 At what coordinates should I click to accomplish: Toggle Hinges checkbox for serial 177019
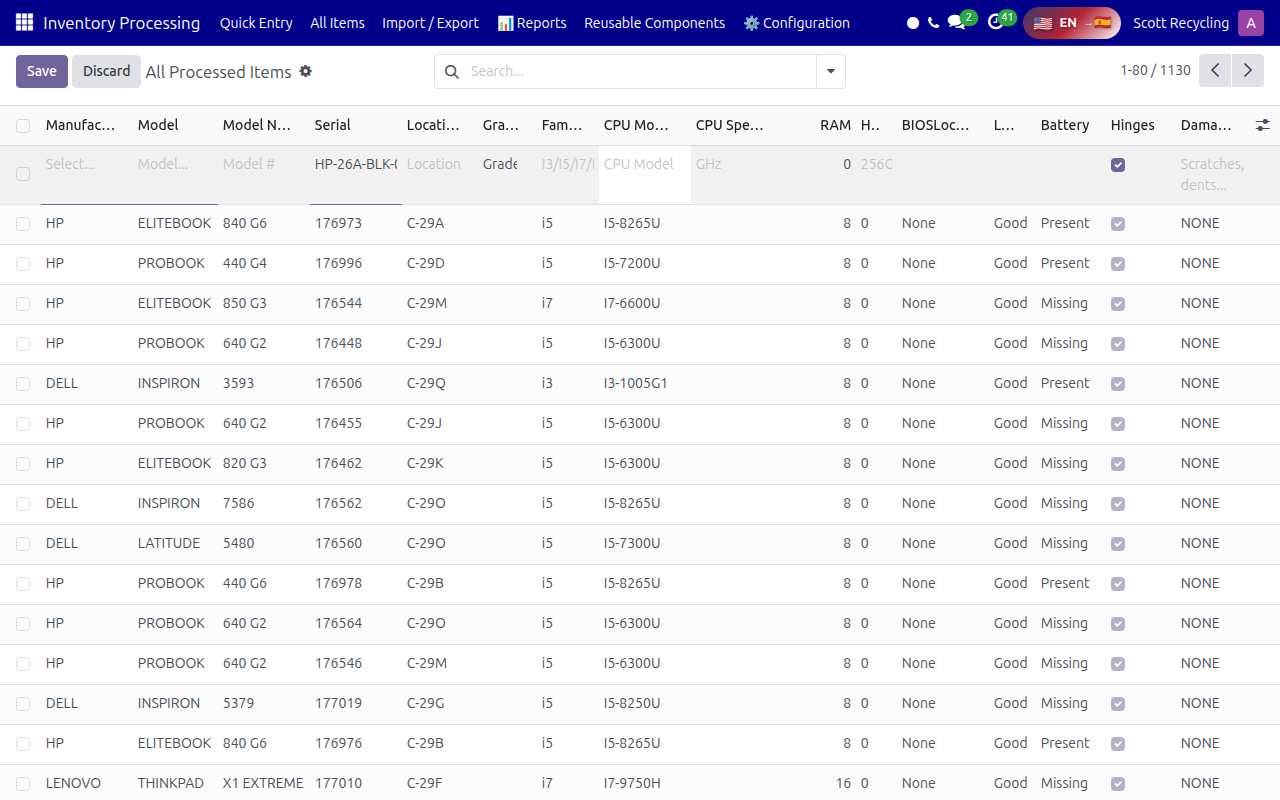(1118, 704)
